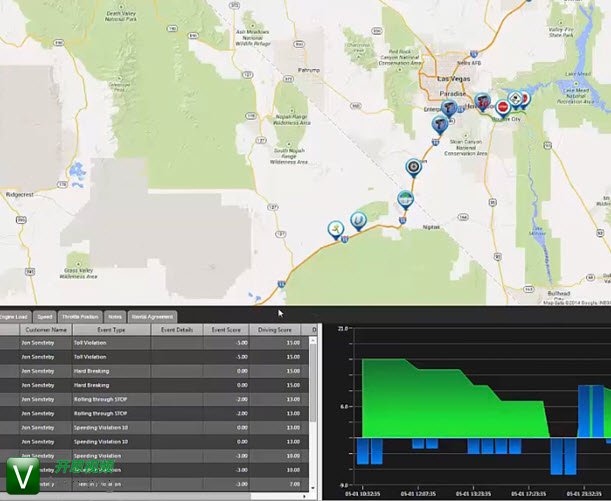The image size is (611, 501).
Task: Switch to the Speed tab
Action: pyautogui.click(x=45, y=317)
